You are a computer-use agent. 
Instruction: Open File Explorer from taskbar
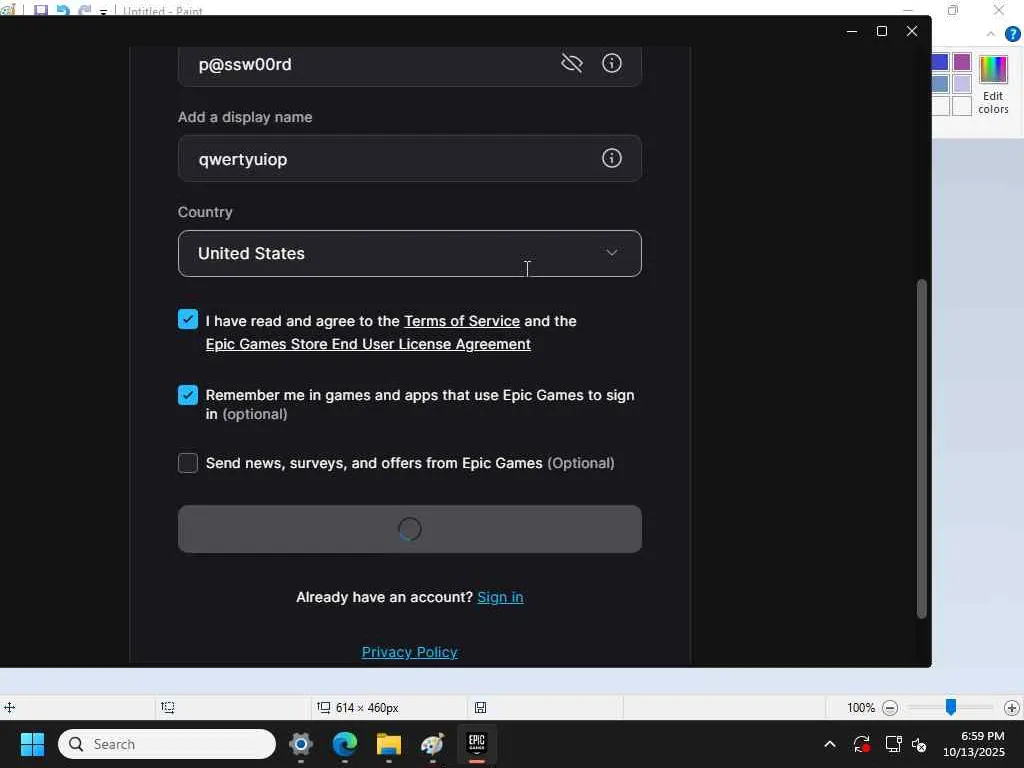point(389,744)
